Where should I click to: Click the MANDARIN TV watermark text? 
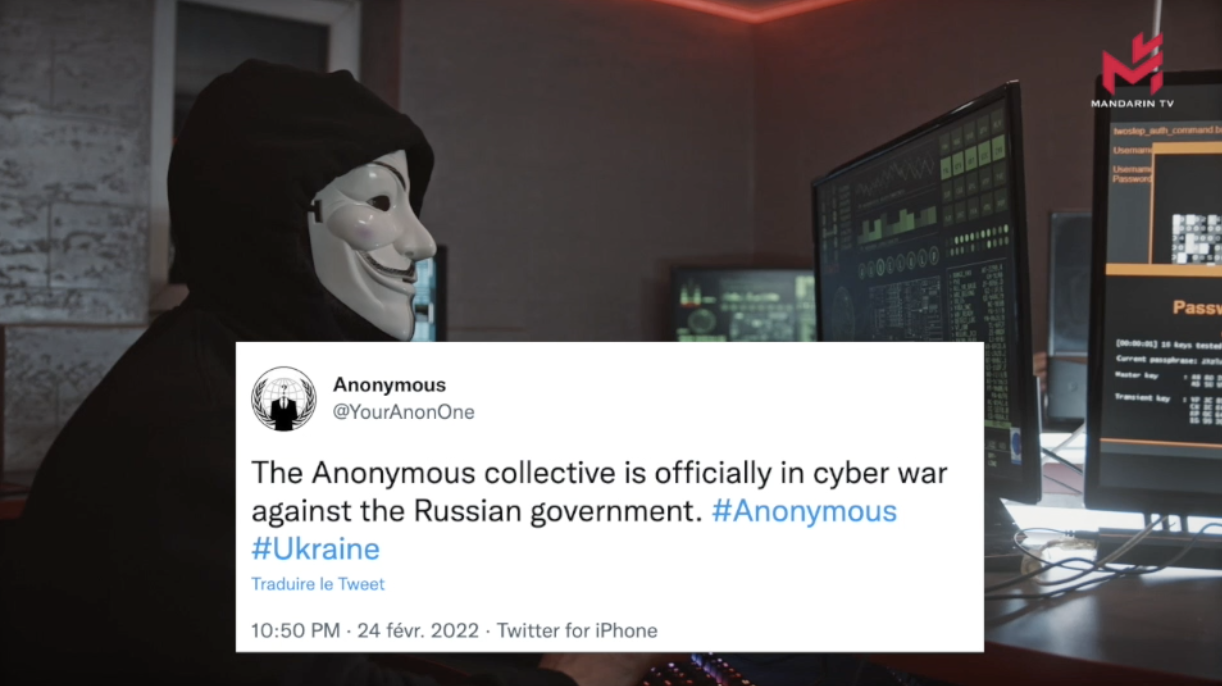1133,103
